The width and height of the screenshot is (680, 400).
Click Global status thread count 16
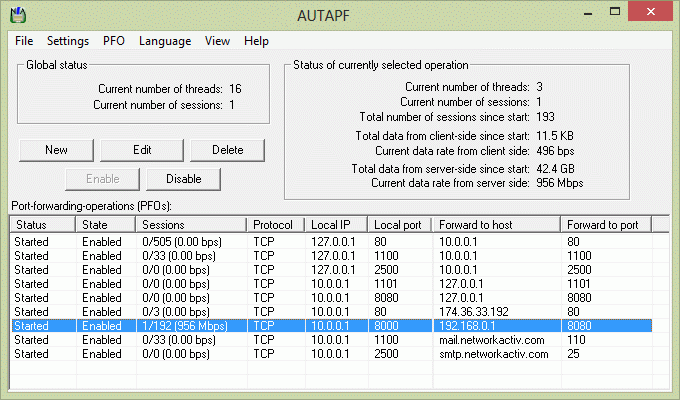[235, 89]
